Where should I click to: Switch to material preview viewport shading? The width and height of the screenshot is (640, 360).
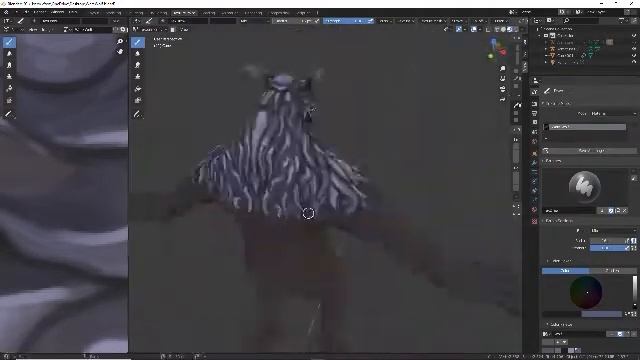(509, 29)
